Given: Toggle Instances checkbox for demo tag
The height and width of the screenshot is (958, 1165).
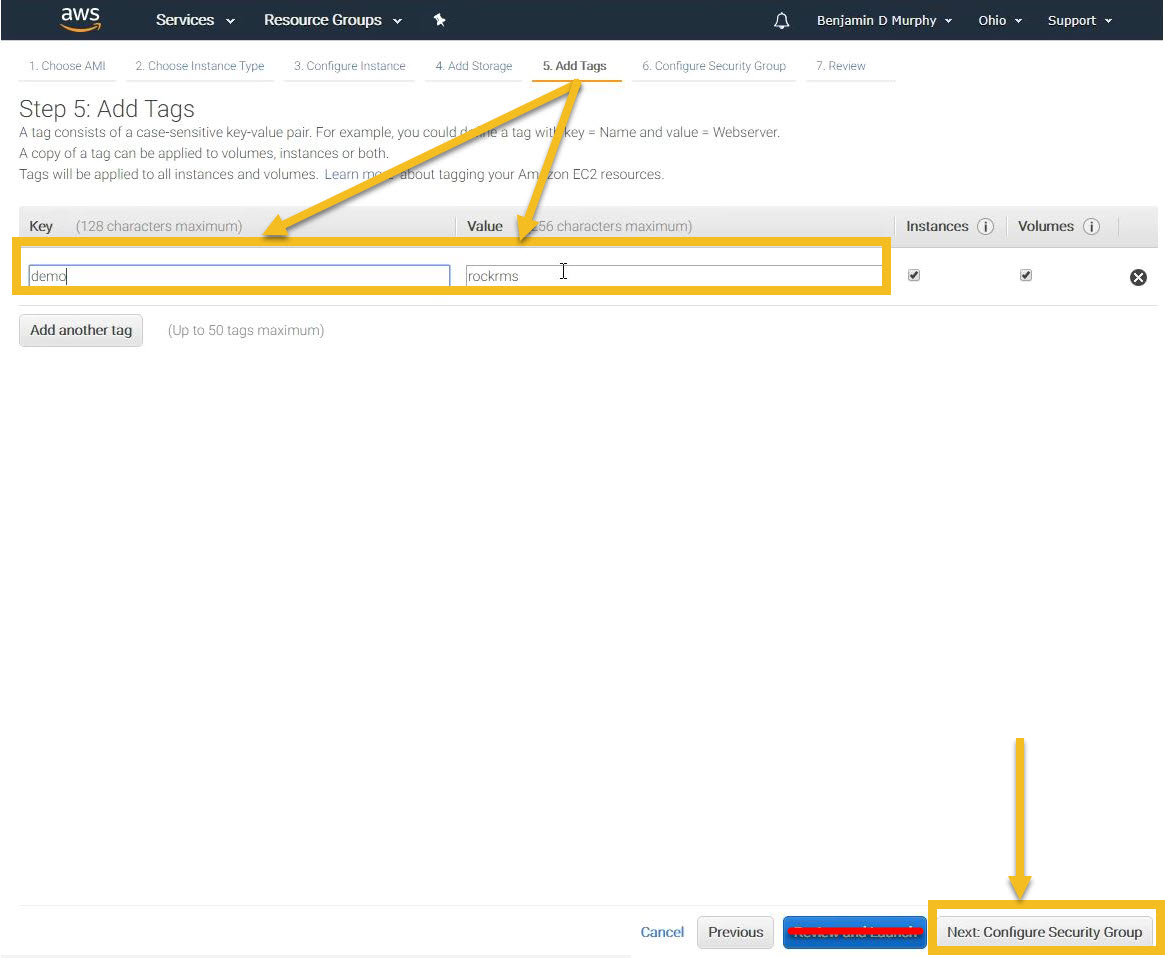Looking at the screenshot, I should 914,275.
